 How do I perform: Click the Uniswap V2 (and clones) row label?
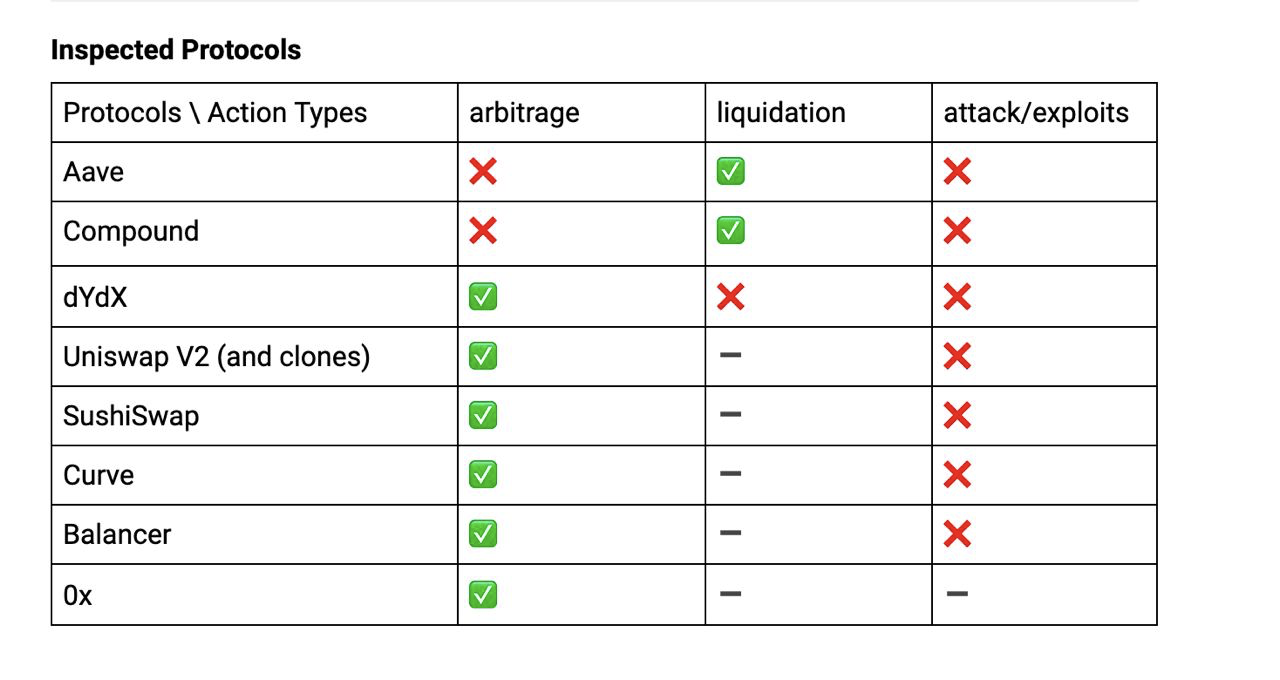216,356
